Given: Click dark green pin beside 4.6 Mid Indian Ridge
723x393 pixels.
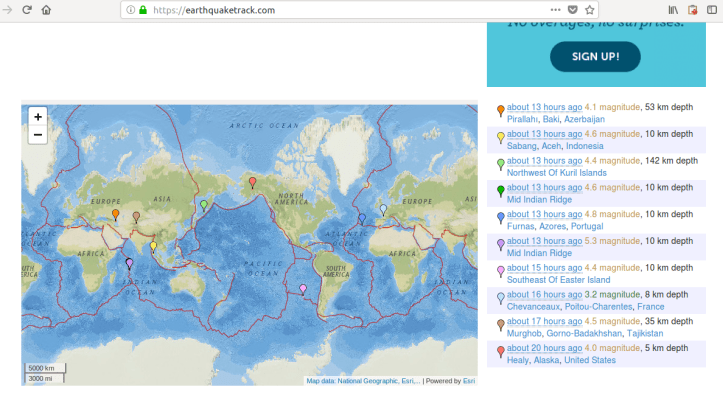Looking at the screenshot, I should tap(501, 191).
